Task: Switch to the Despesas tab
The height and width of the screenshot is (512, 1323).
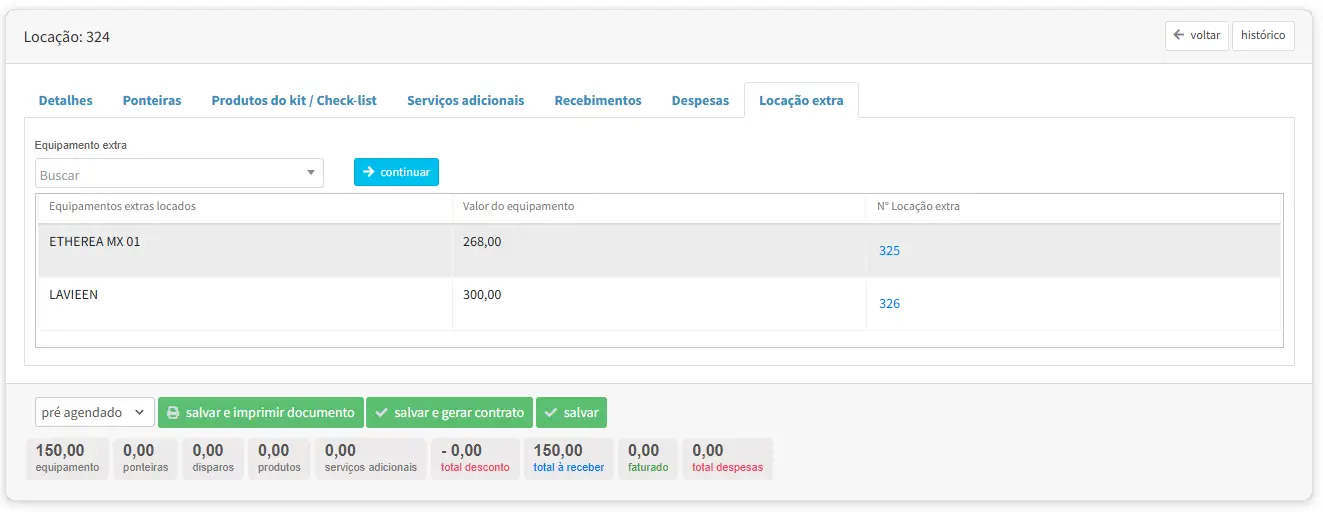Action: tap(700, 100)
